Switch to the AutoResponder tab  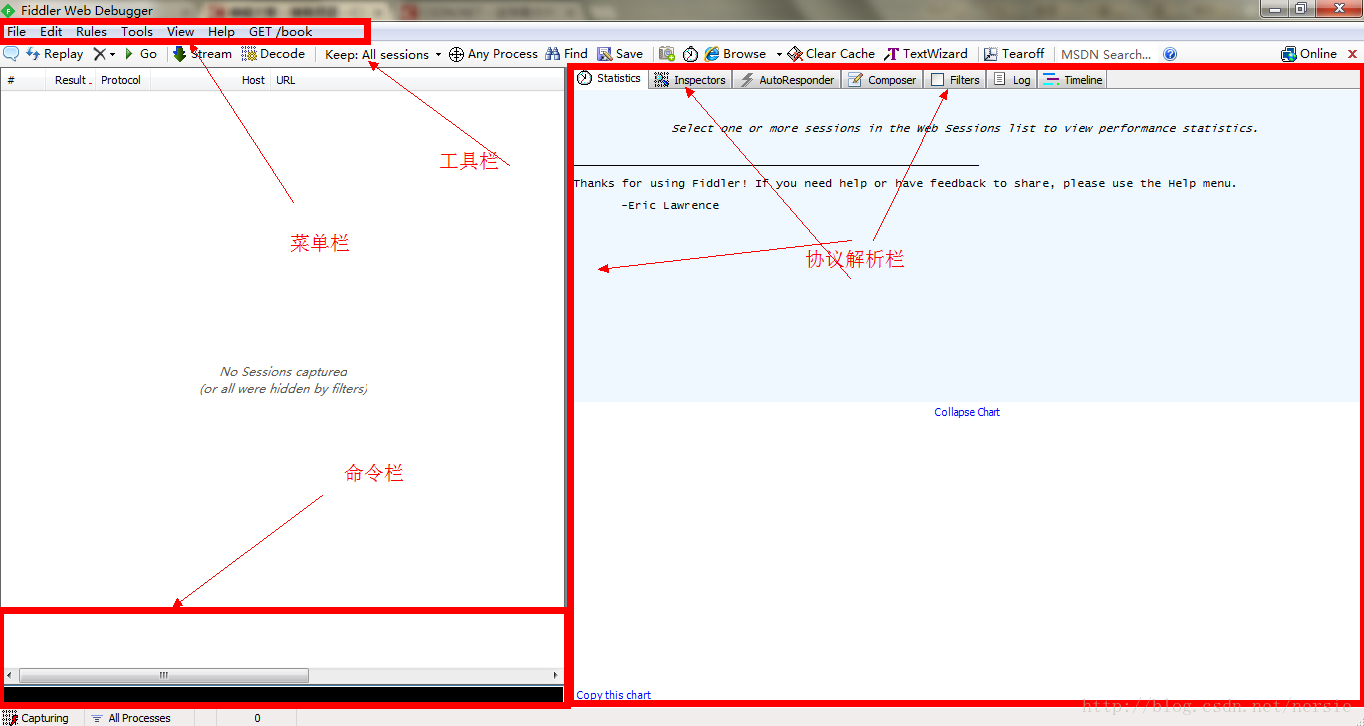point(787,80)
